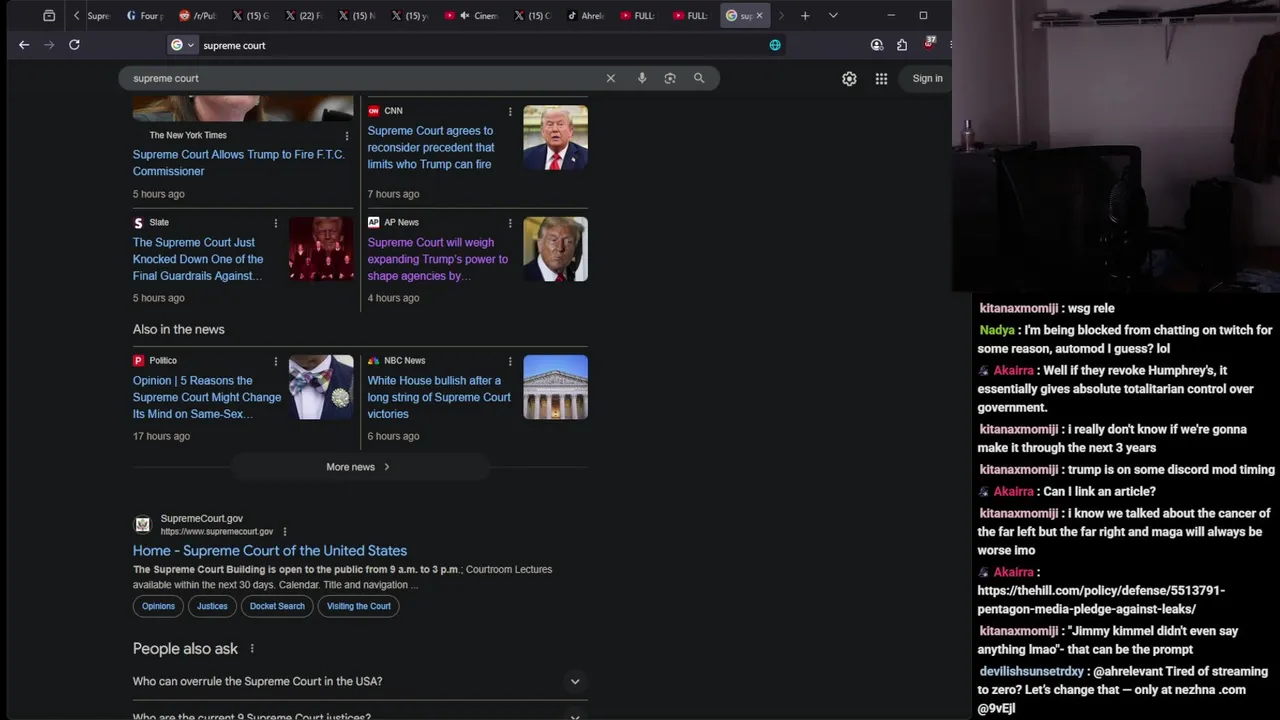Open Home - Supreme Court of the United States
Viewport: 1280px width, 720px height.
270,551
